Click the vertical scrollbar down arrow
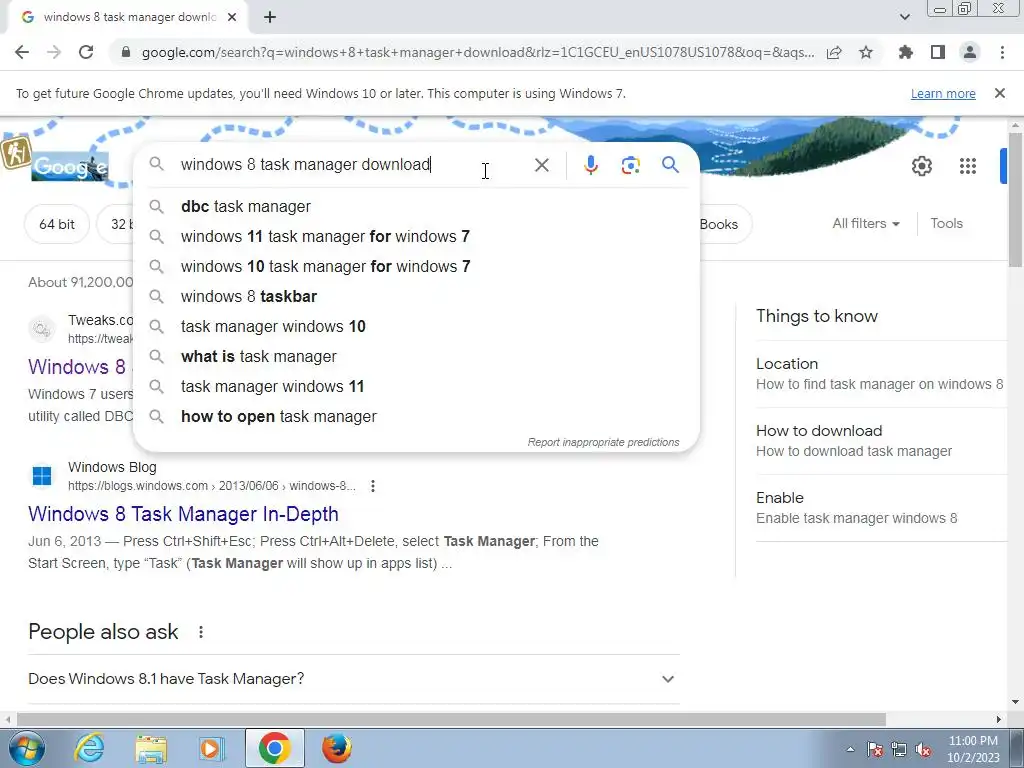 (x=1016, y=702)
